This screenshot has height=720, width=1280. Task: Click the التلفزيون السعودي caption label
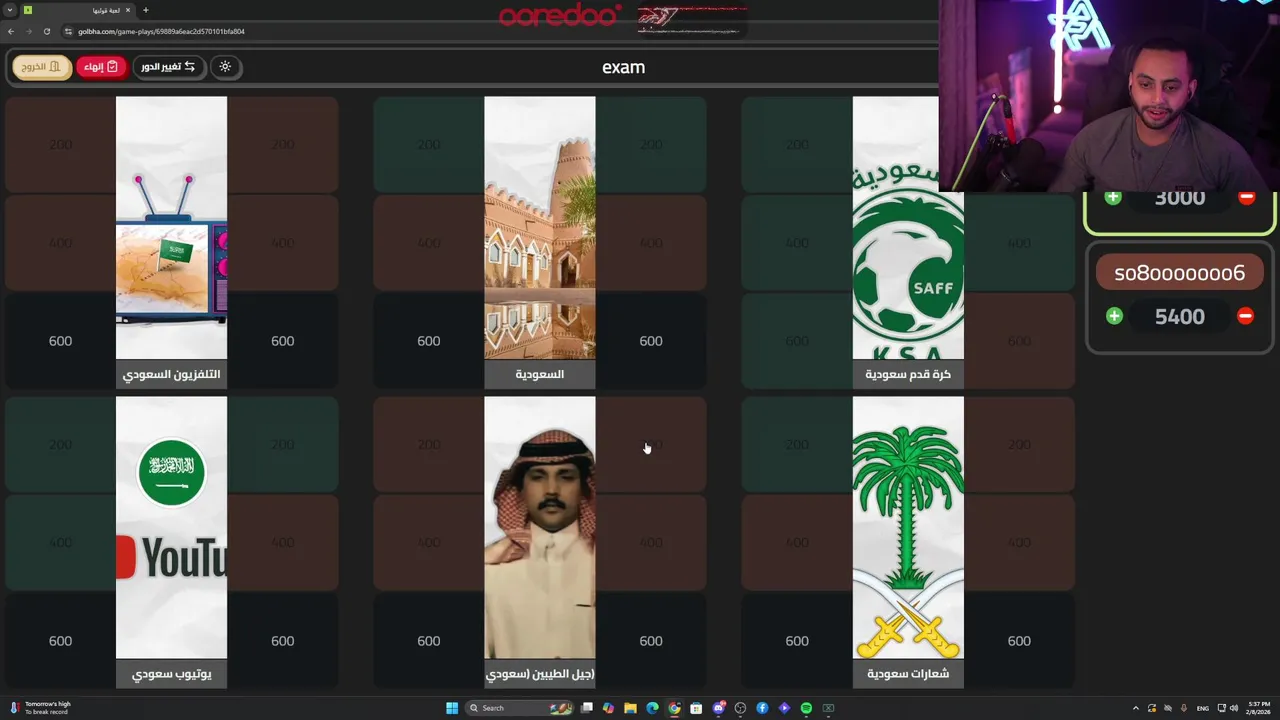(x=171, y=374)
